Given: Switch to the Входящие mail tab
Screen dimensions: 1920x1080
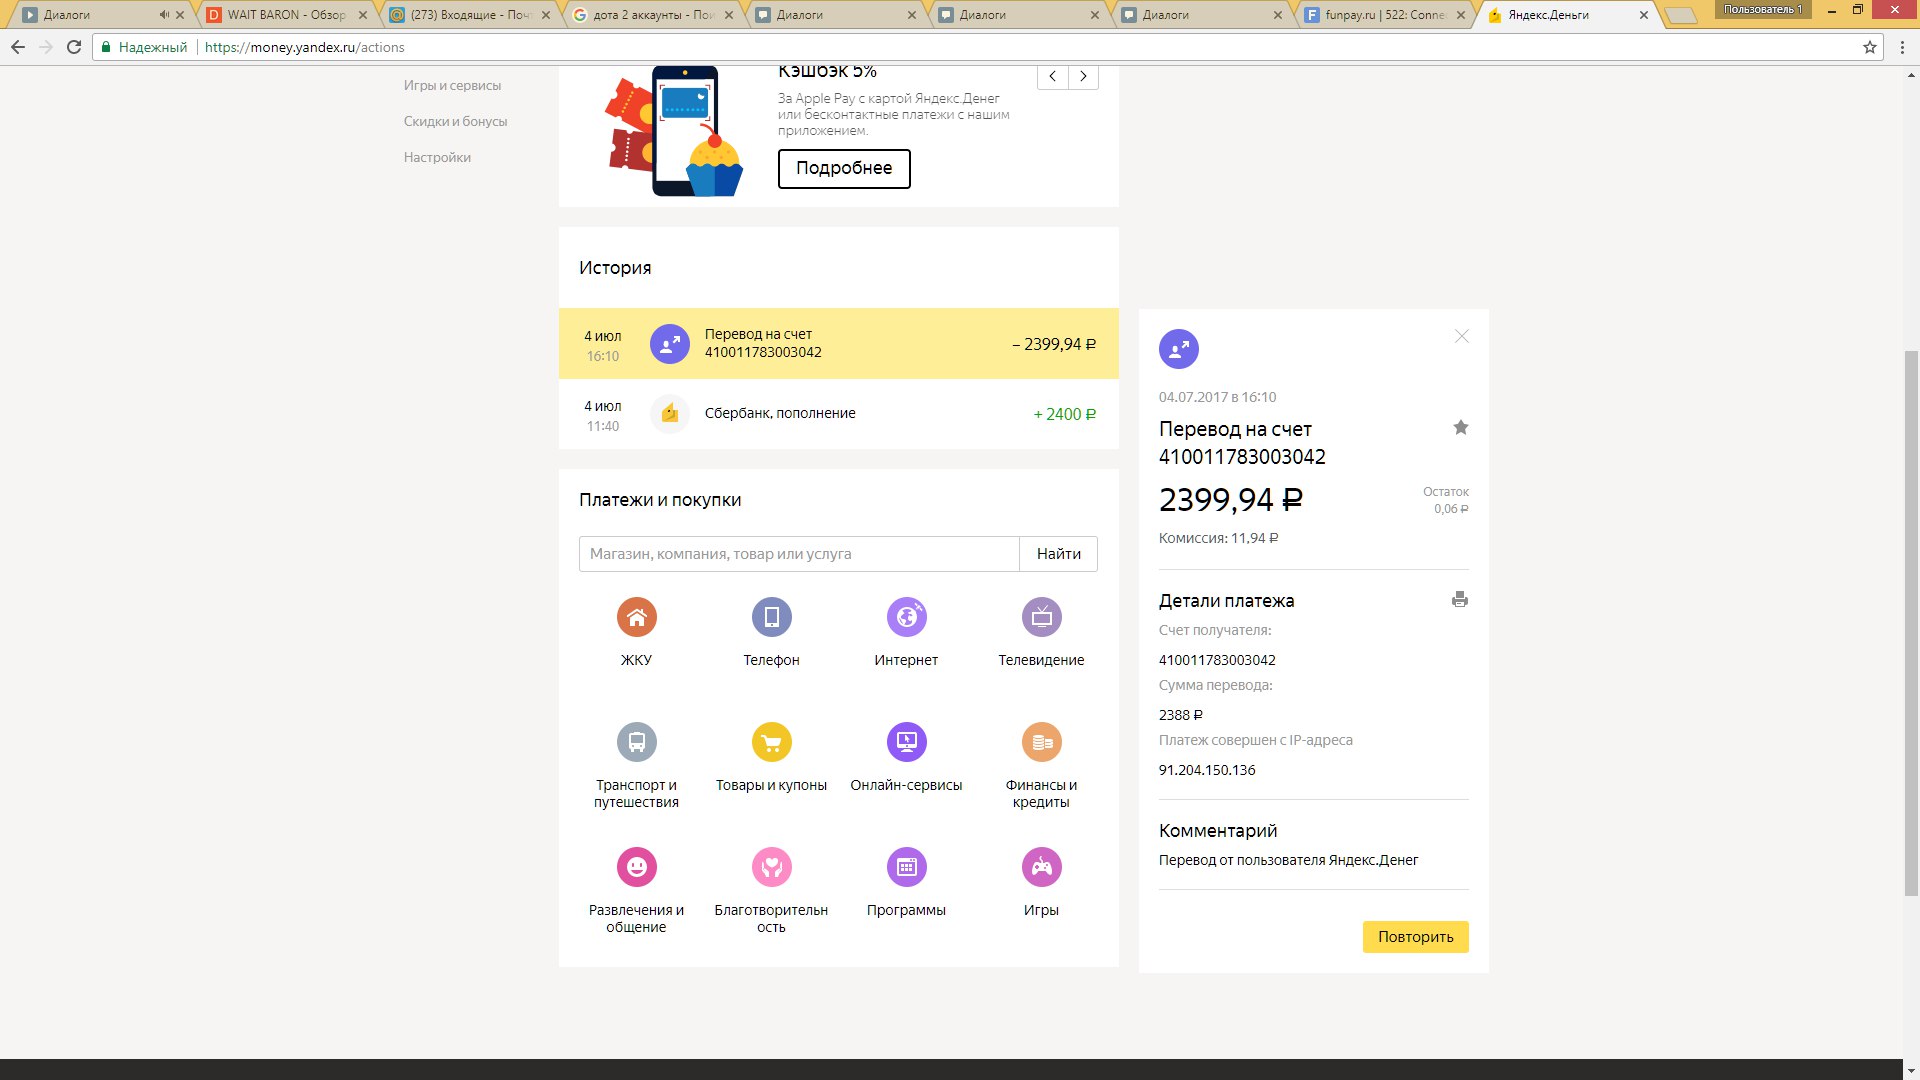Looking at the screenshot, I should pyautogui.click(x=468, y=15).
